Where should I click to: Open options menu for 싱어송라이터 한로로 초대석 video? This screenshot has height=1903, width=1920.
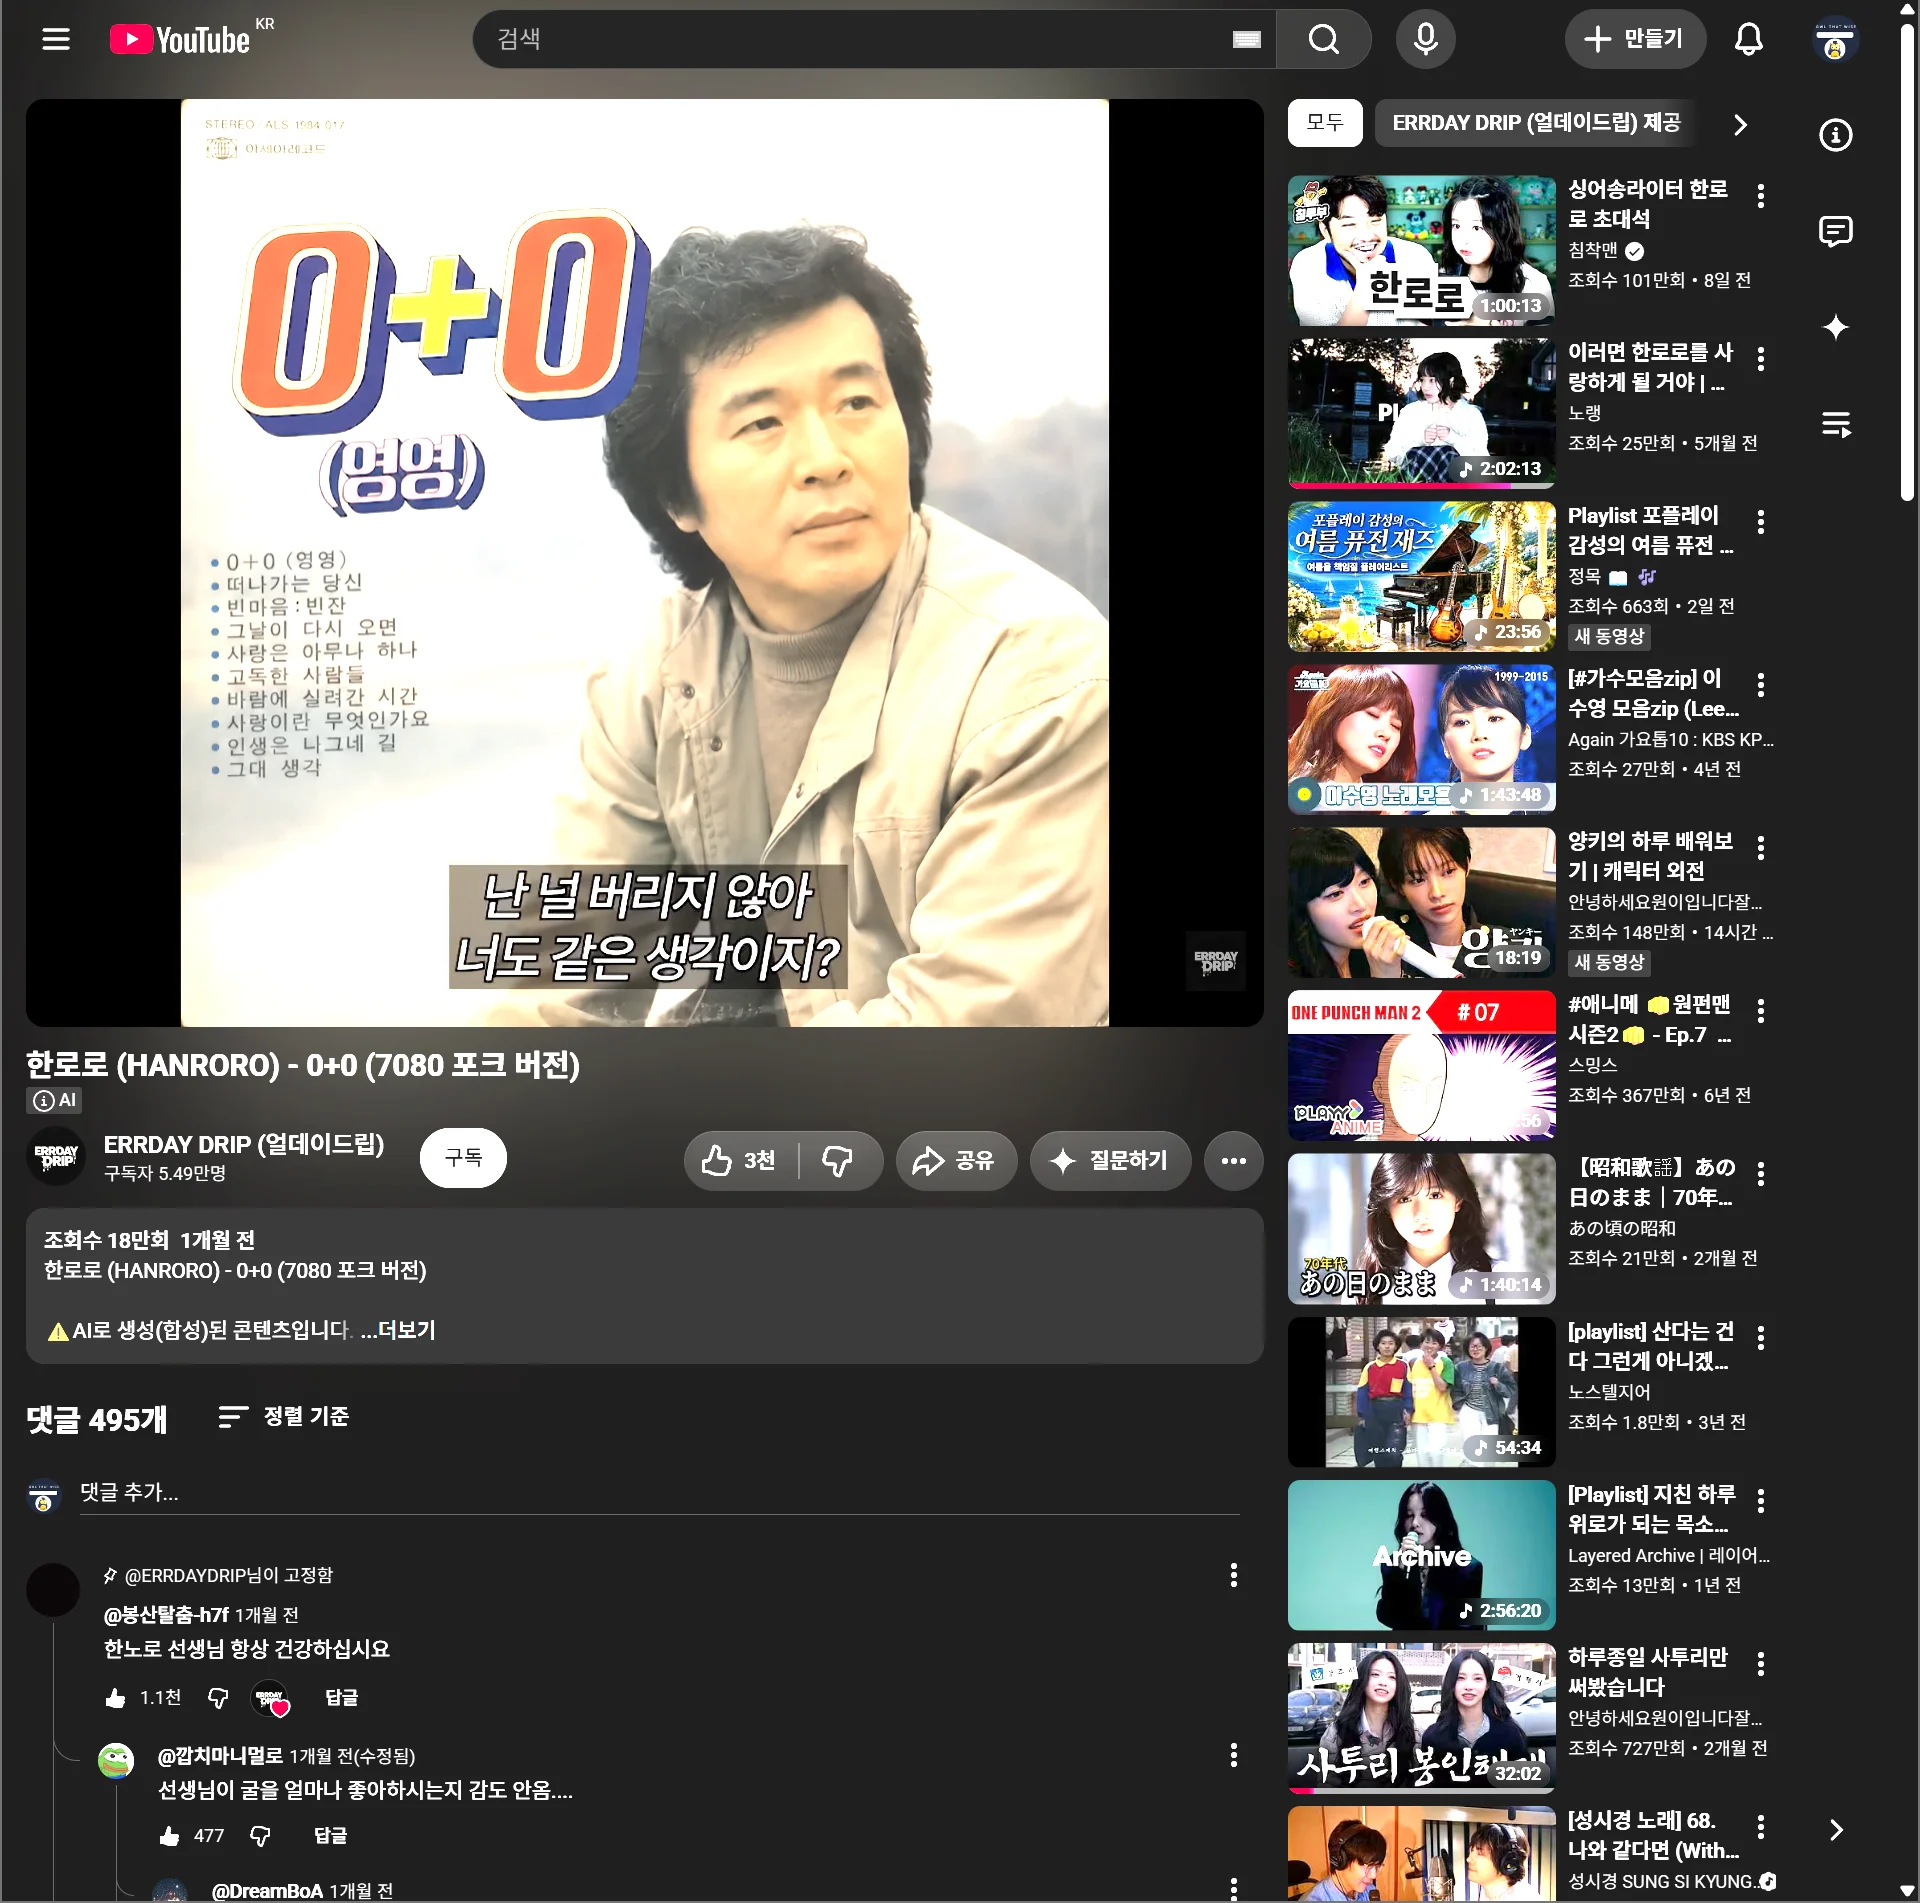[x=1760, y=196]
